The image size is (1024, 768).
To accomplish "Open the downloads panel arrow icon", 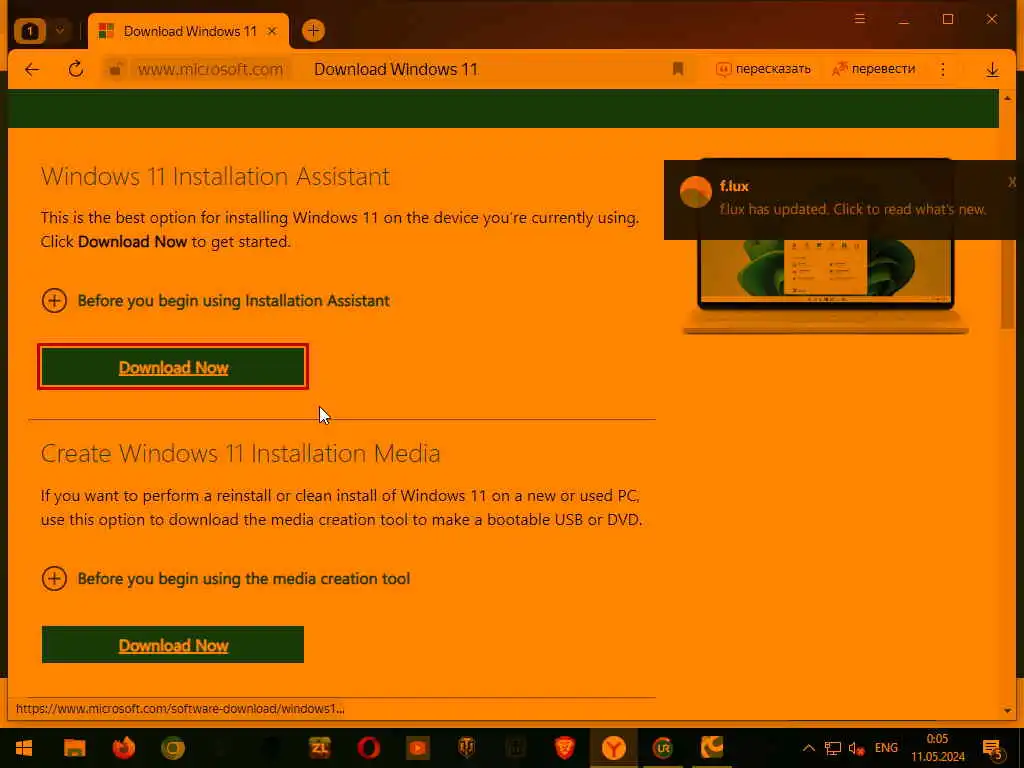I will [992, 69].
